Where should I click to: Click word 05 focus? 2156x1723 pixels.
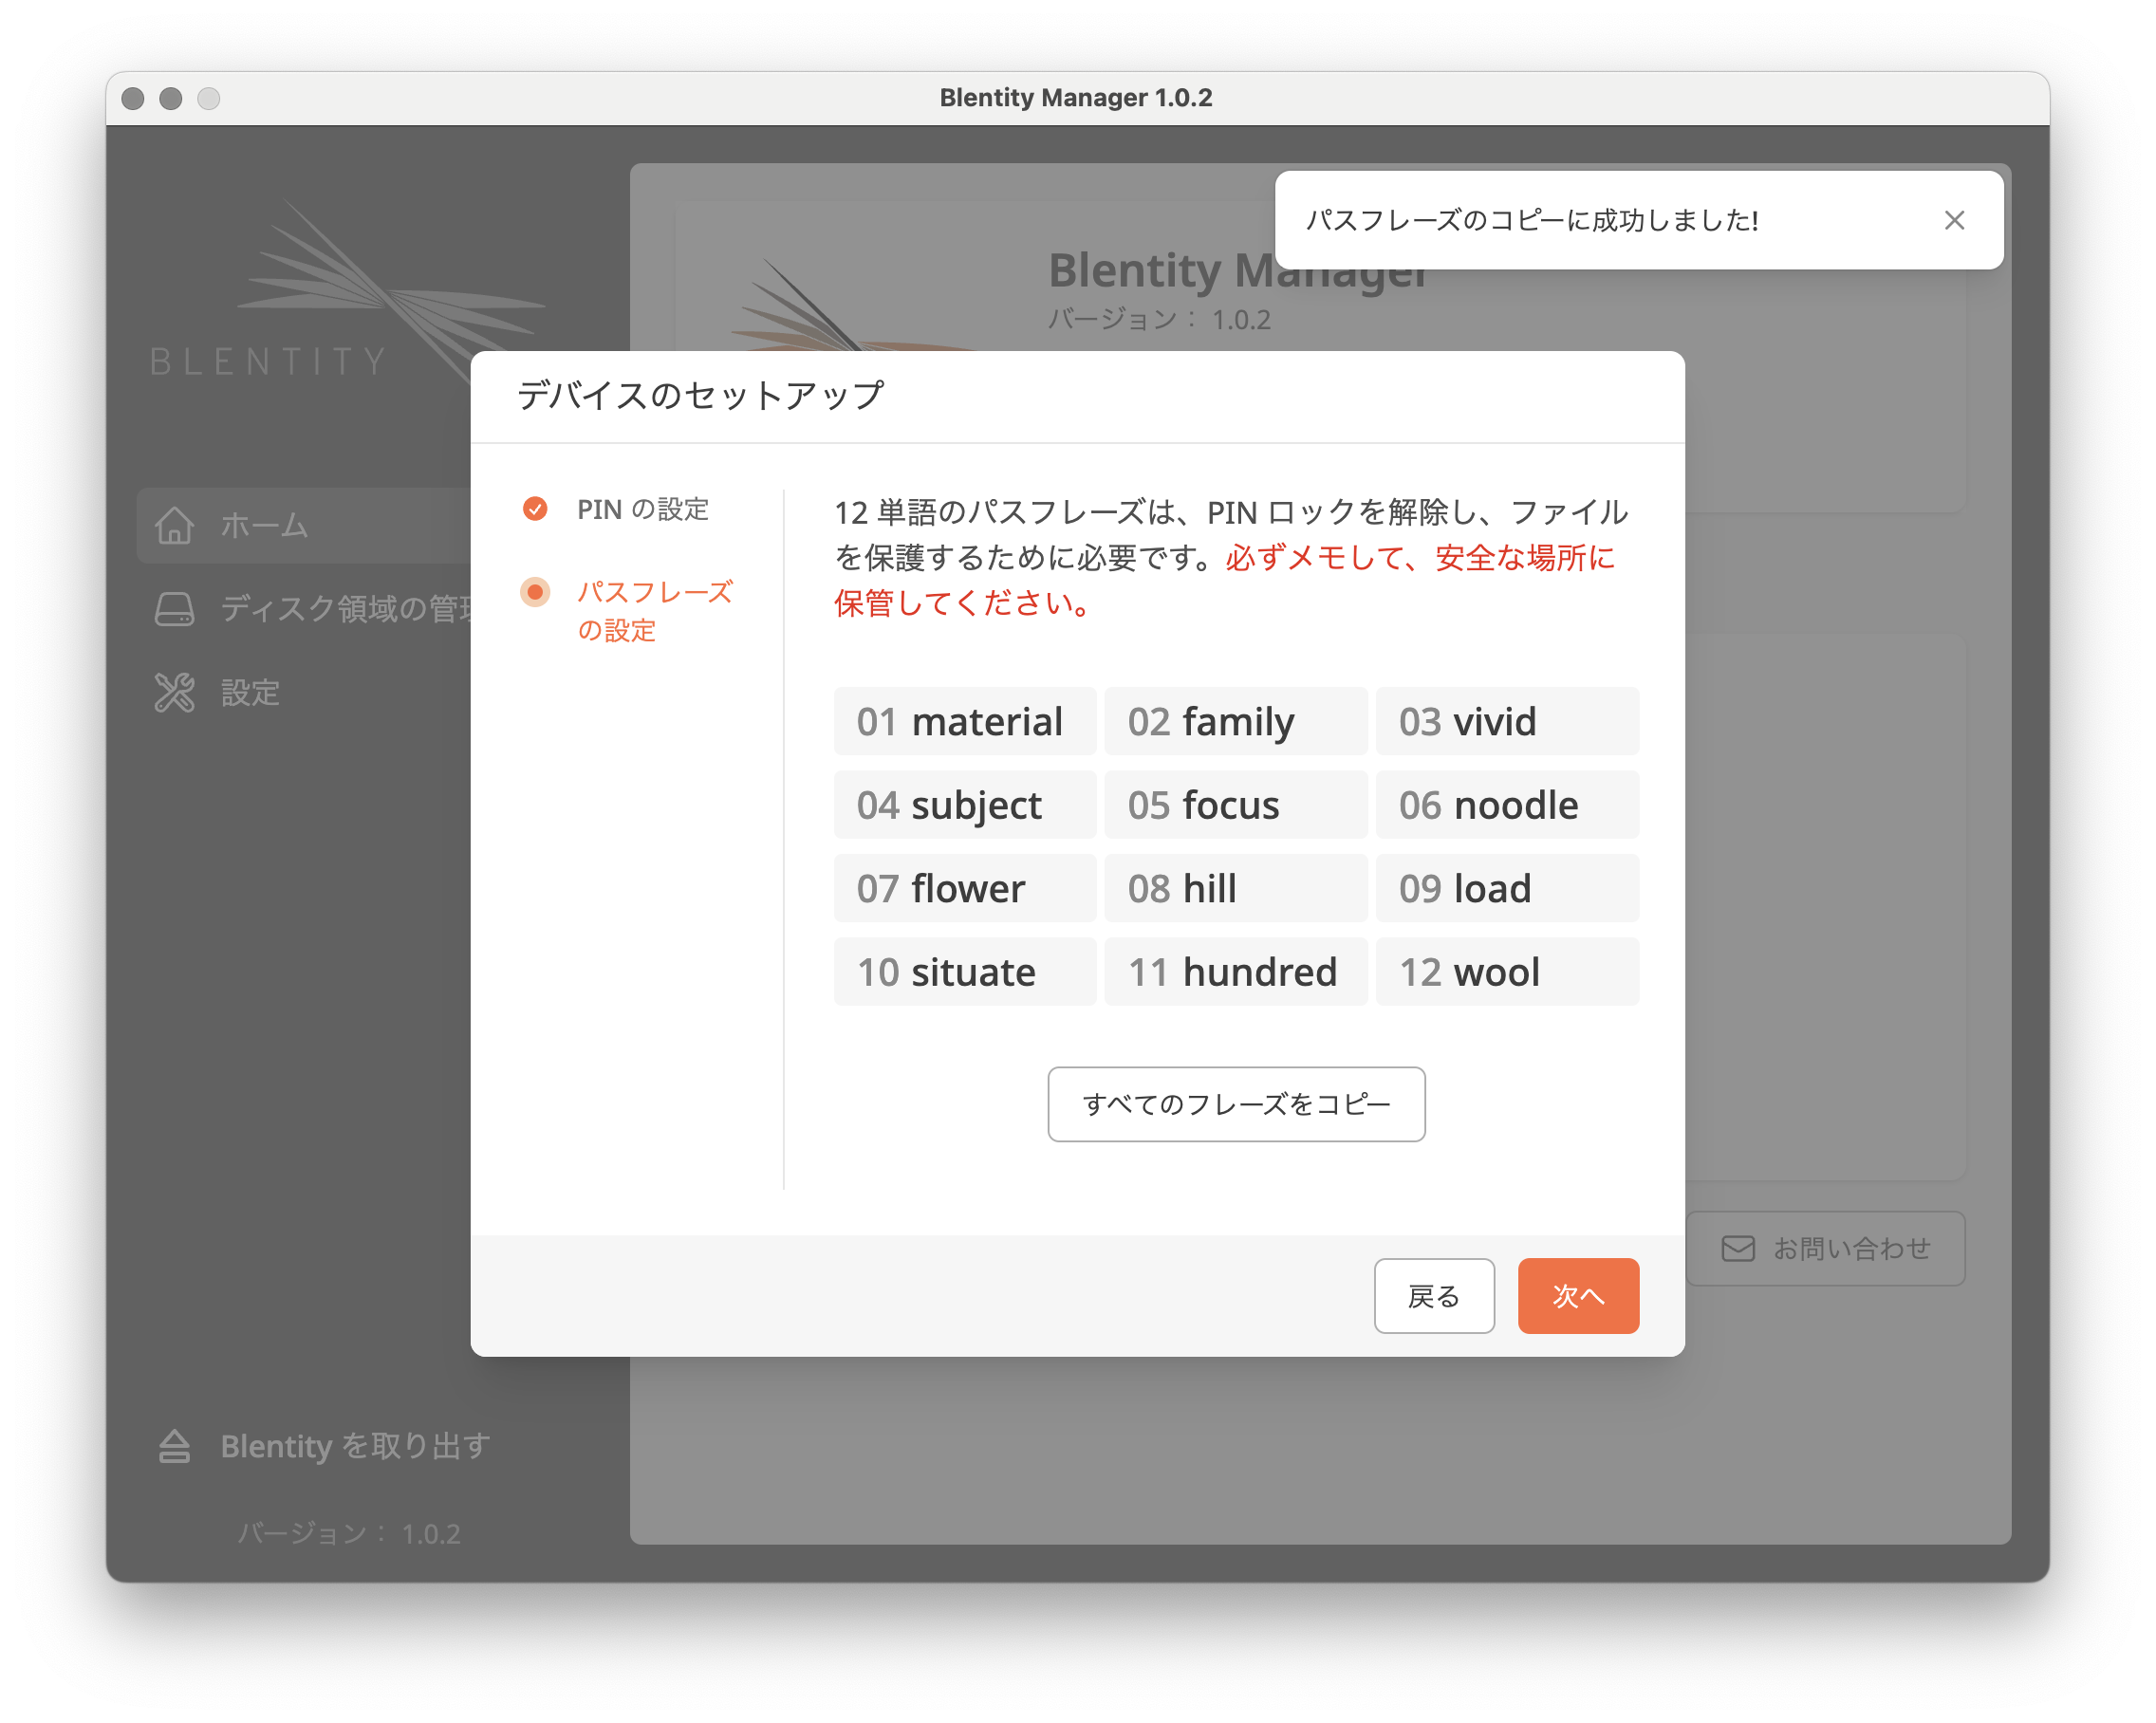[1236, 805]
